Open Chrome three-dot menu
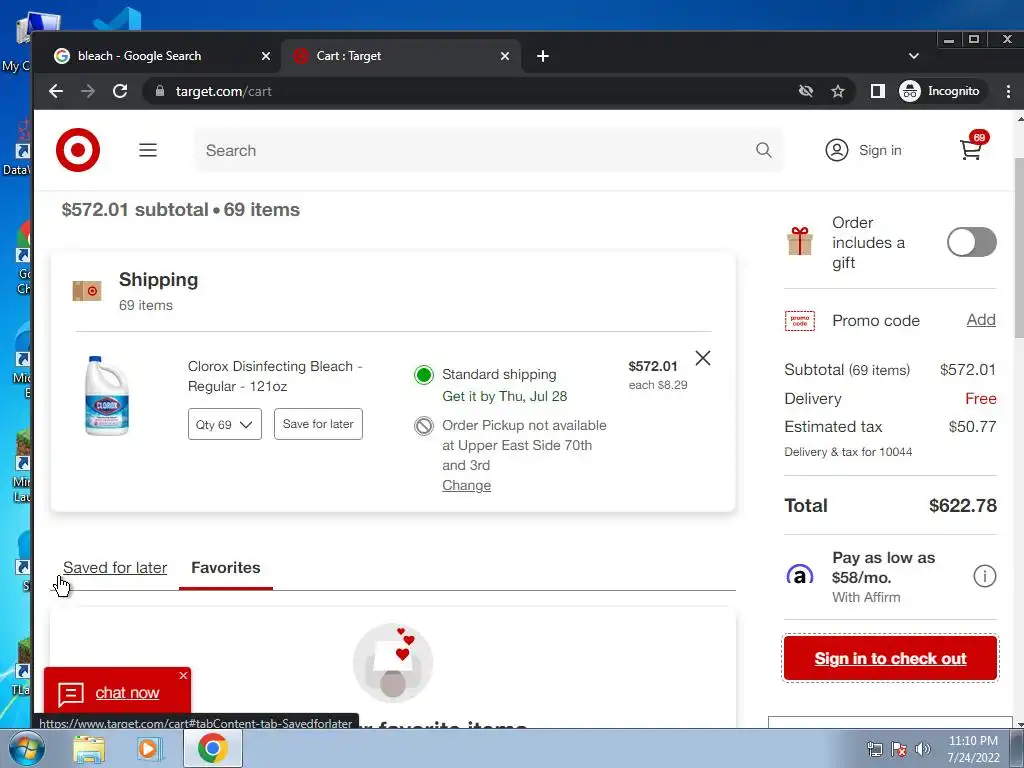The height and width of the screenshot is (768, 1024). click(1008, 91)
